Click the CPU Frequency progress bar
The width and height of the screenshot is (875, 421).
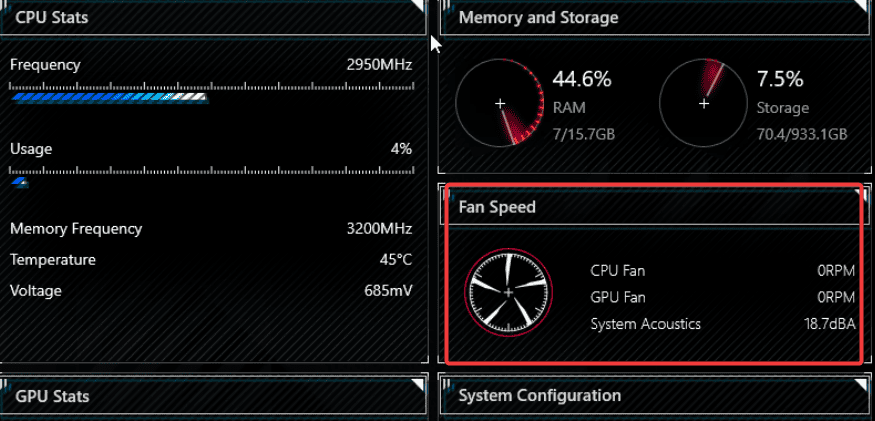(x=109, y=97)
